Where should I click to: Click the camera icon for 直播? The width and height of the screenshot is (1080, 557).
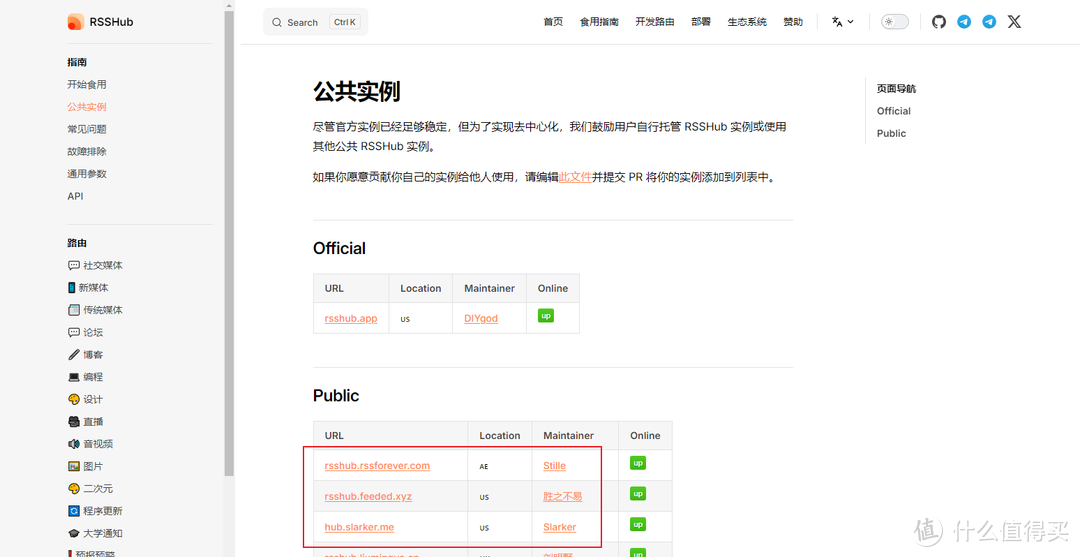[x=74, y=421]
